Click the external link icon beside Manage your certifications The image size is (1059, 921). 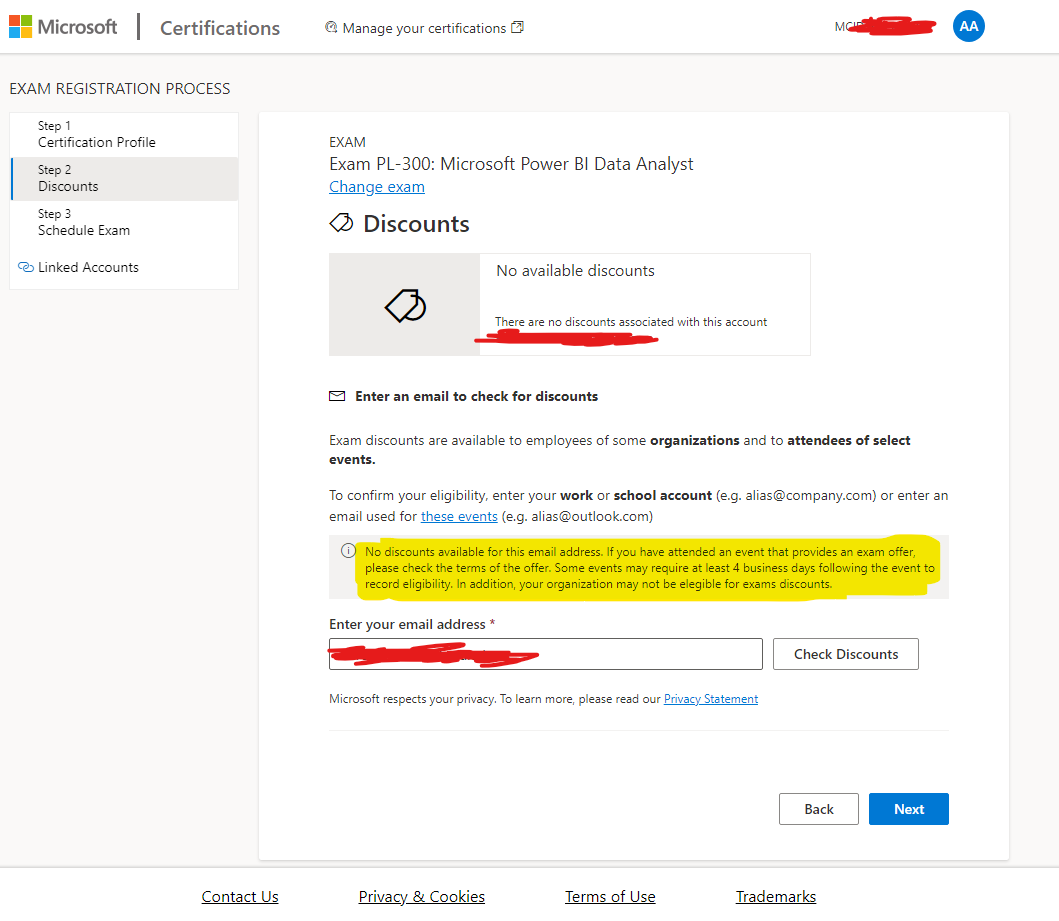517,27
